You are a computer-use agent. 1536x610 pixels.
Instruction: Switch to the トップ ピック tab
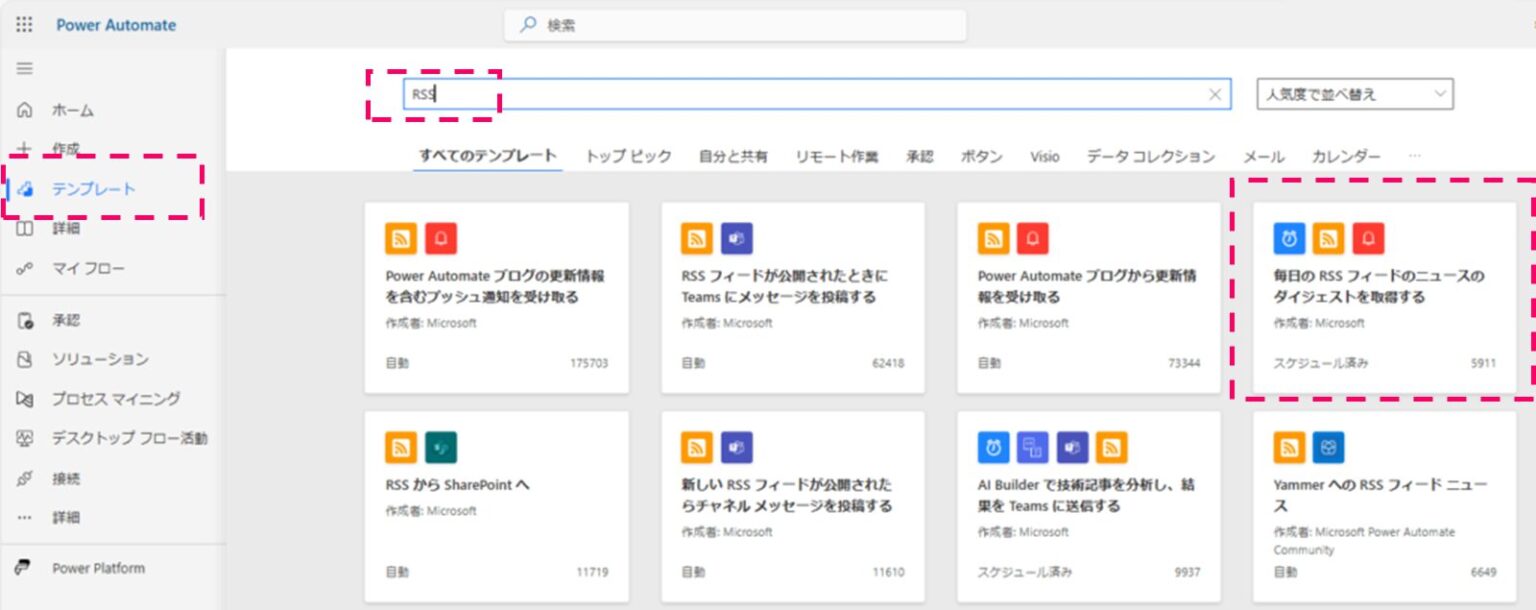(629, 156)
